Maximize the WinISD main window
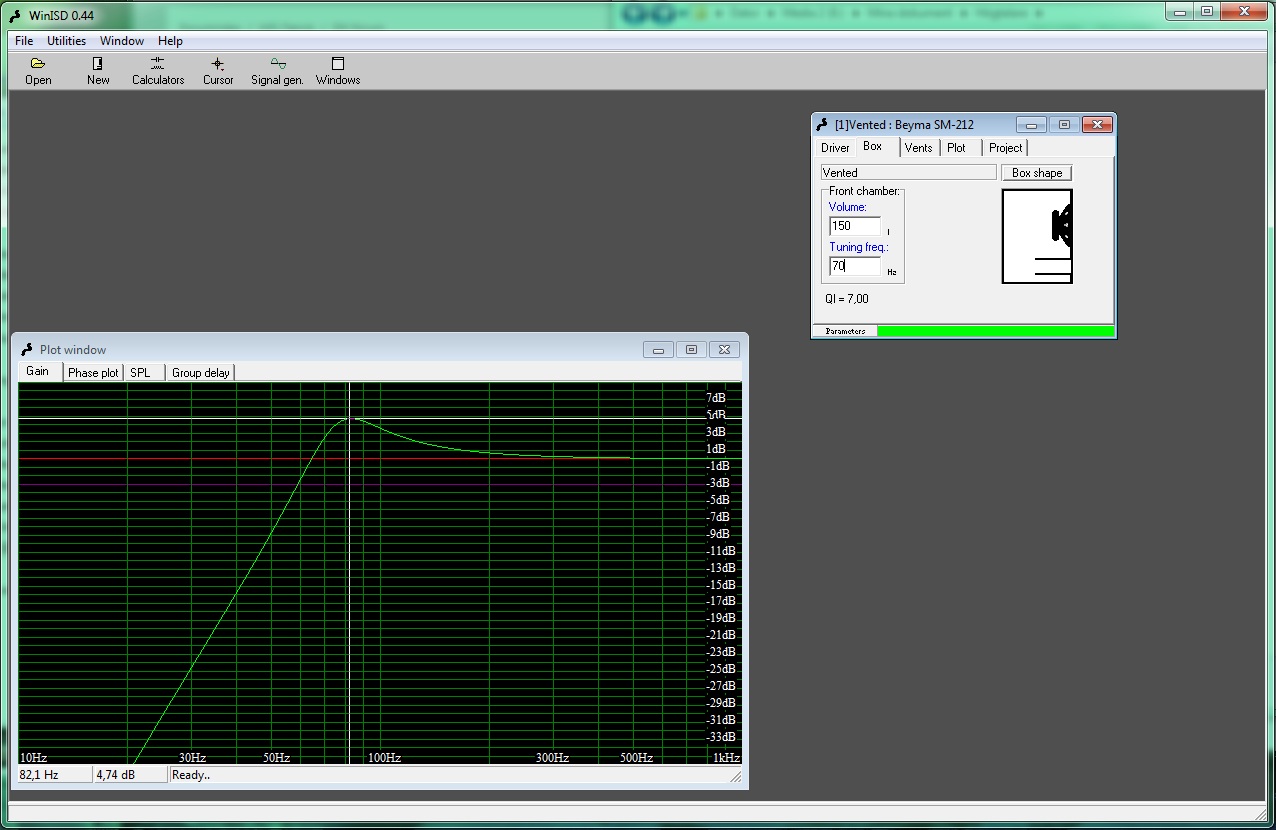The image size is (1276, 830). [1207, 11]
